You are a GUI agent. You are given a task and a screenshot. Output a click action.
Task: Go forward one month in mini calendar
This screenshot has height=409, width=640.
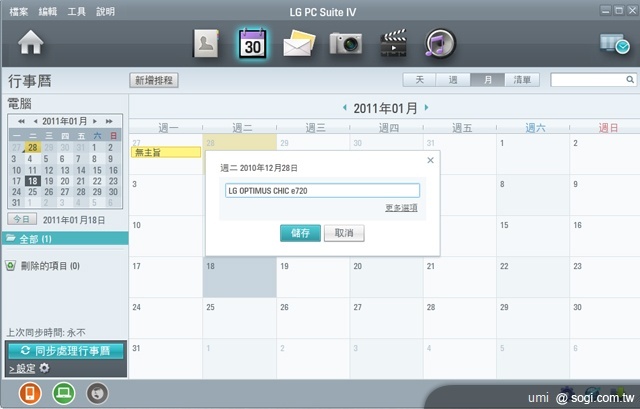[95, 121]
